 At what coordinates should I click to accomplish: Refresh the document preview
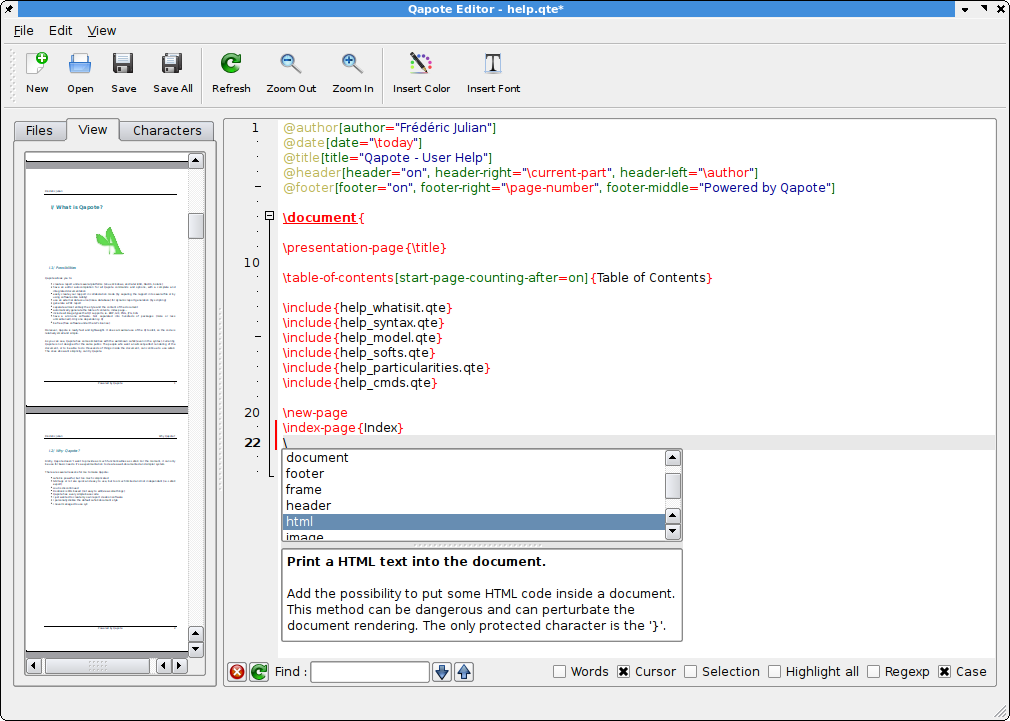click(231, 73)
